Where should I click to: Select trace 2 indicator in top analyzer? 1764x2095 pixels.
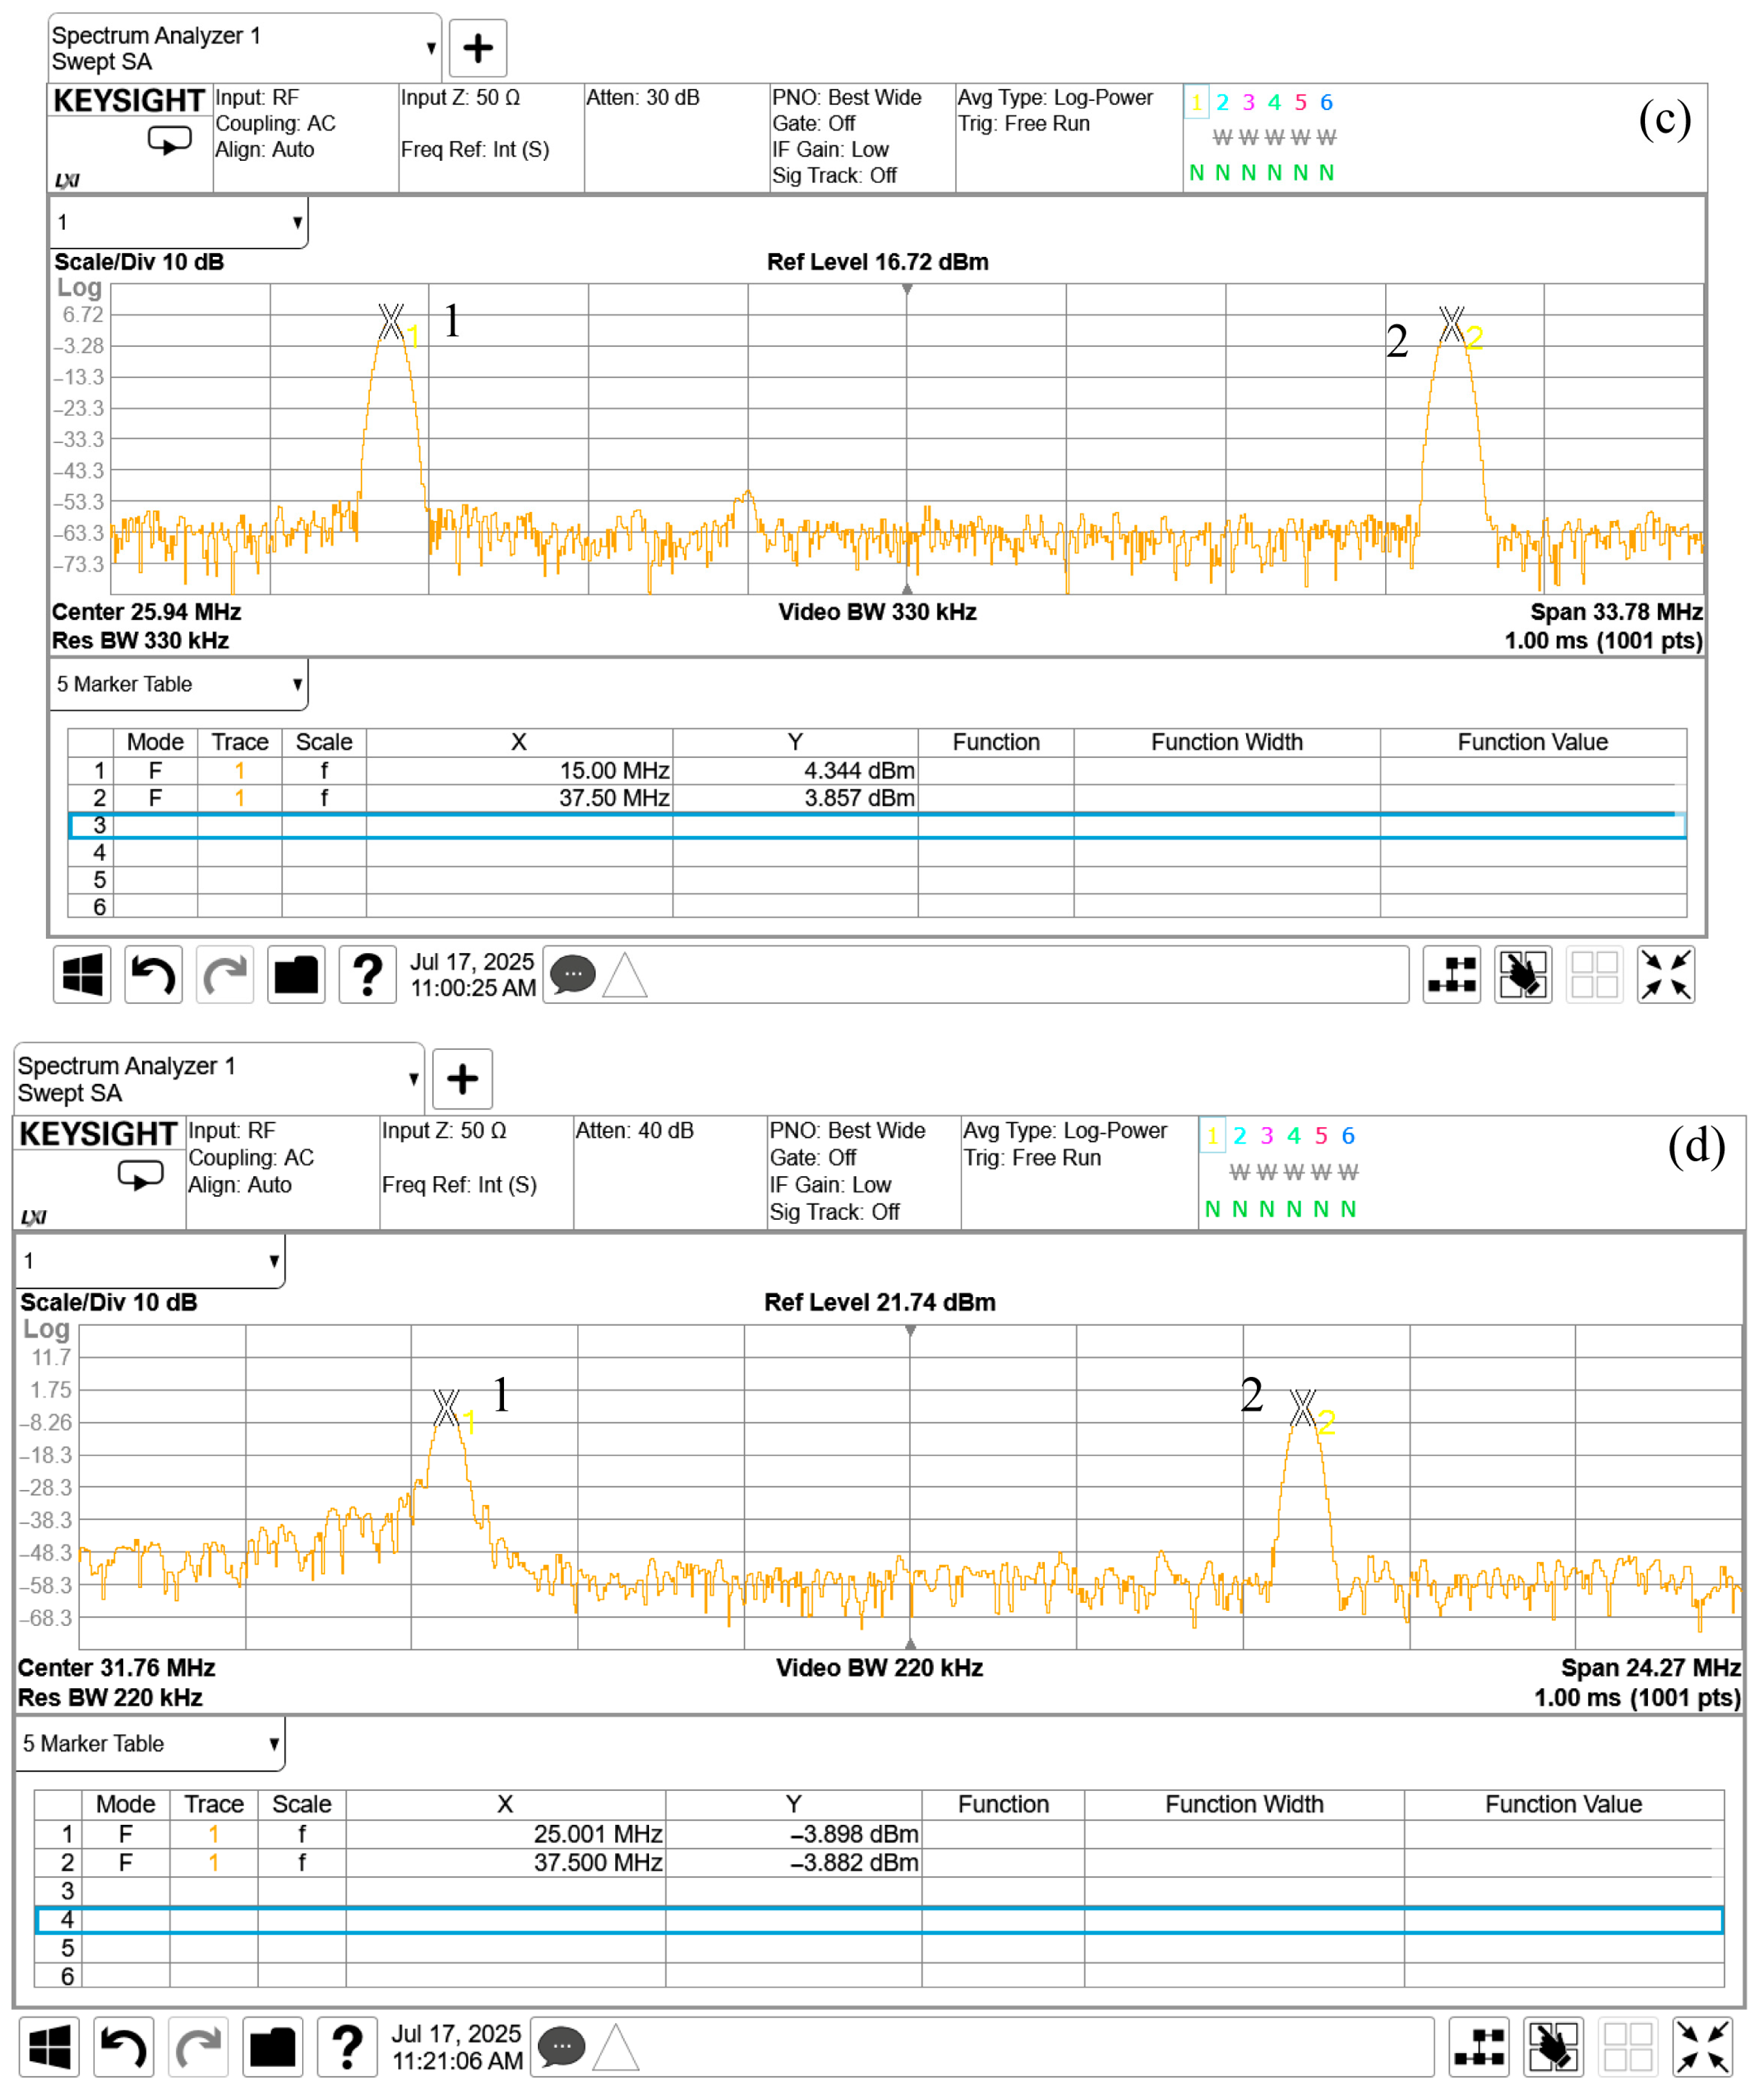pos(1222,102)
